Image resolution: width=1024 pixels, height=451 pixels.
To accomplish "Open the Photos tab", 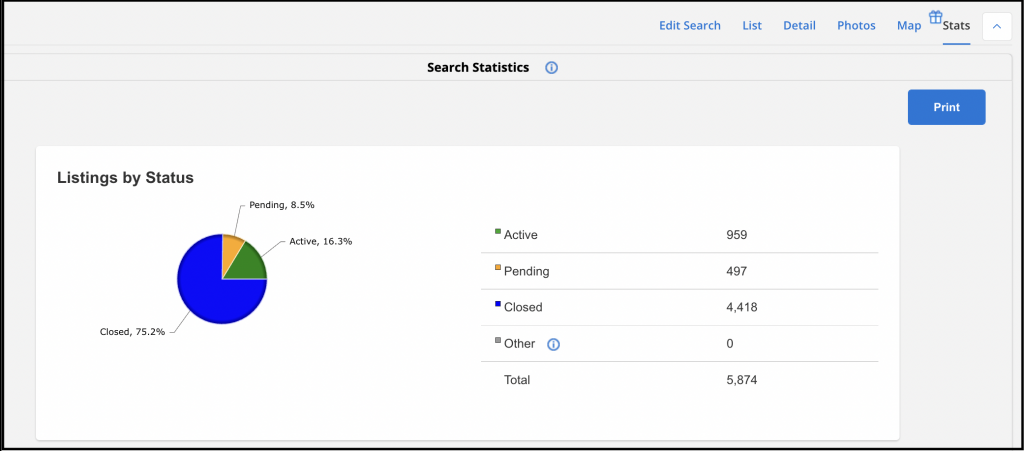I will (856, 26).
